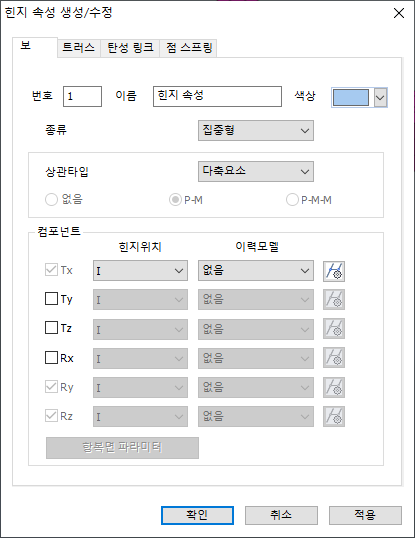Open Tx 힌지위치 dropdown
Screen dimensions: 415x538
pyautogui.click(x=140, y=271)
